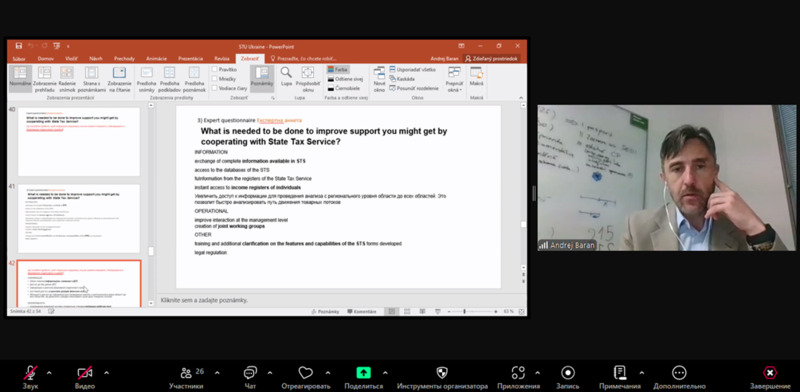Open the Súbor file tab
The width and height of the screenshot is (800, 392).
19,59
